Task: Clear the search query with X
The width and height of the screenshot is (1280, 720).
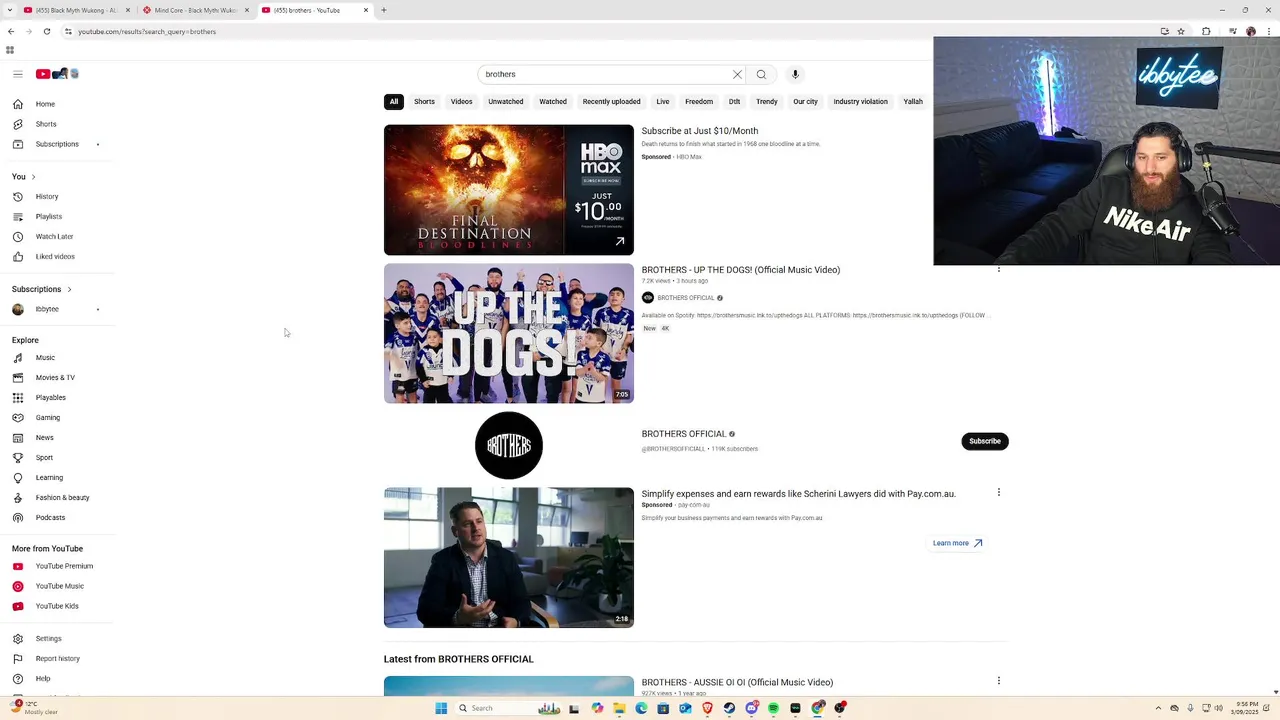Action: click(x=737, y=74)
